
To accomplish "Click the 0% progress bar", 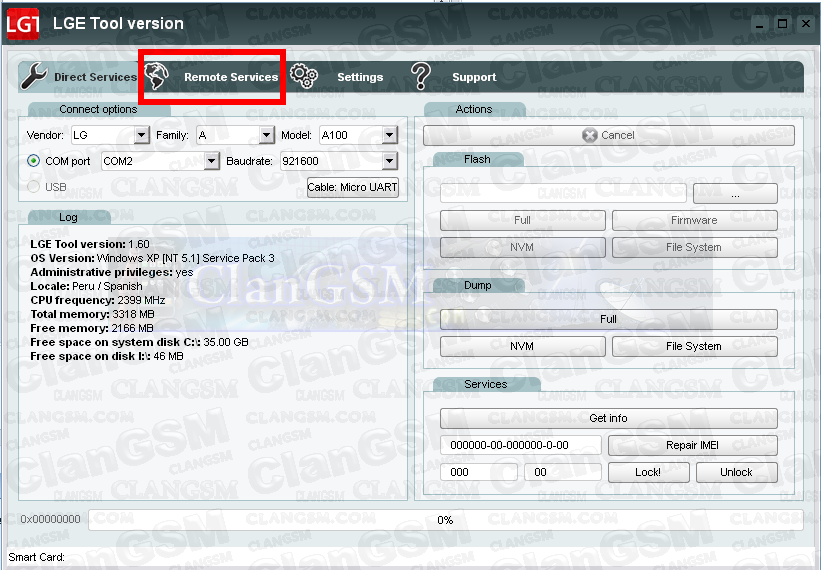I will coord(446,520).
